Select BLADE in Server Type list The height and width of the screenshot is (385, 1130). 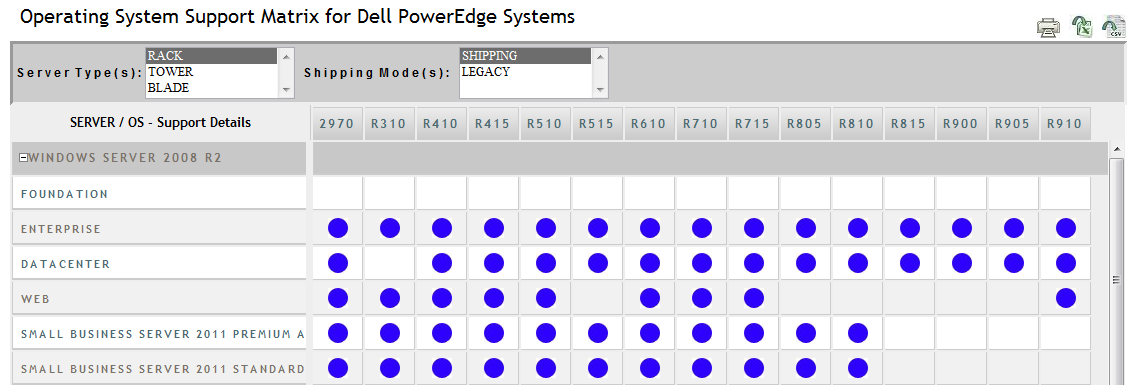(x=212, y=88)
